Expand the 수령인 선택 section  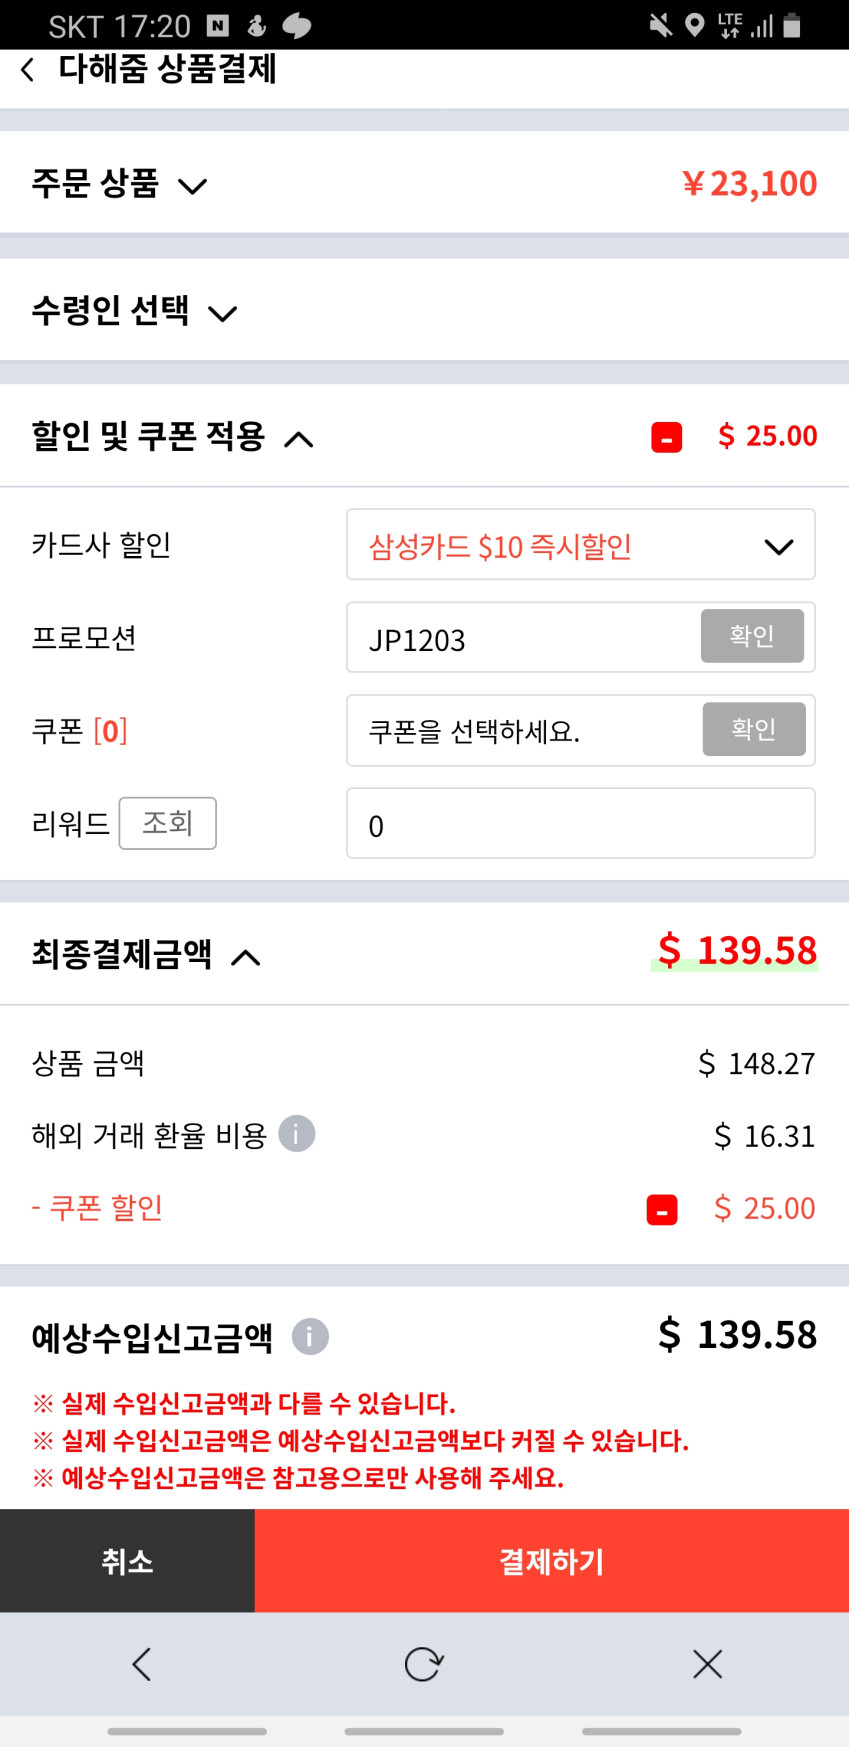(222, 313)
